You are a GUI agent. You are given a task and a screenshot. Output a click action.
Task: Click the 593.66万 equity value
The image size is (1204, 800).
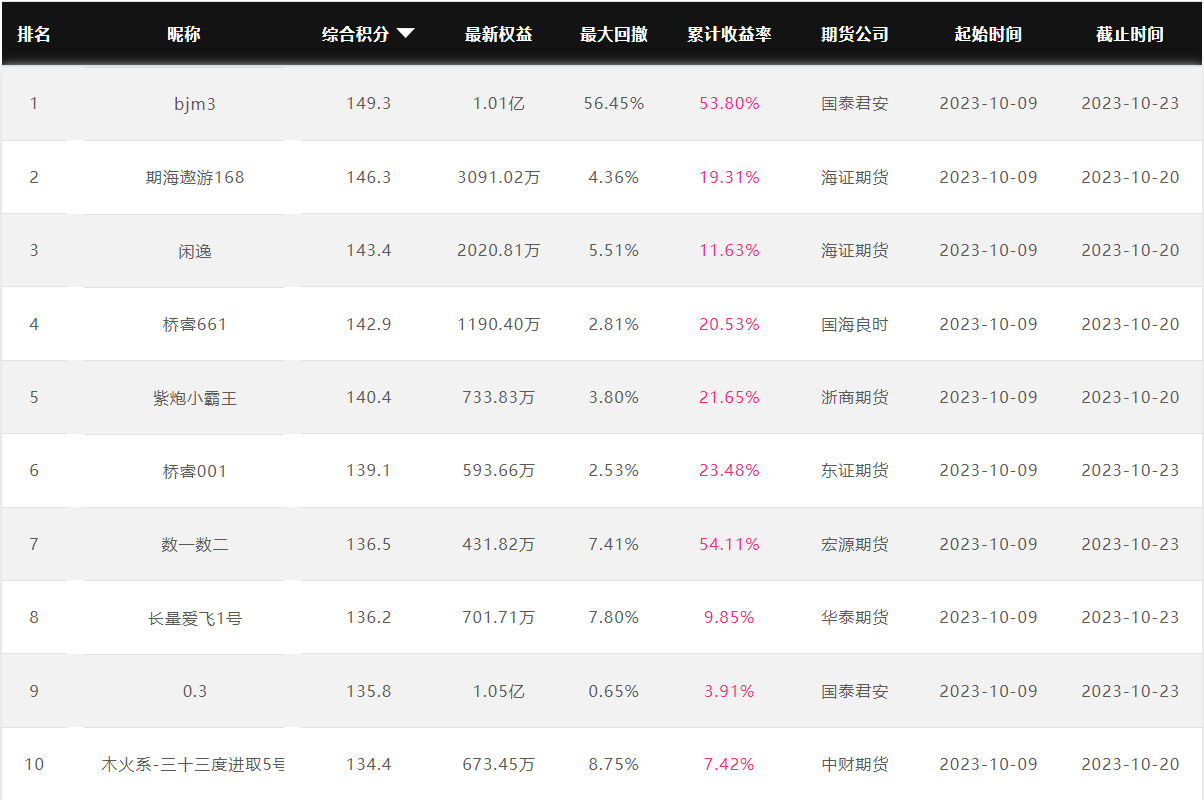[x=498, y=470]
